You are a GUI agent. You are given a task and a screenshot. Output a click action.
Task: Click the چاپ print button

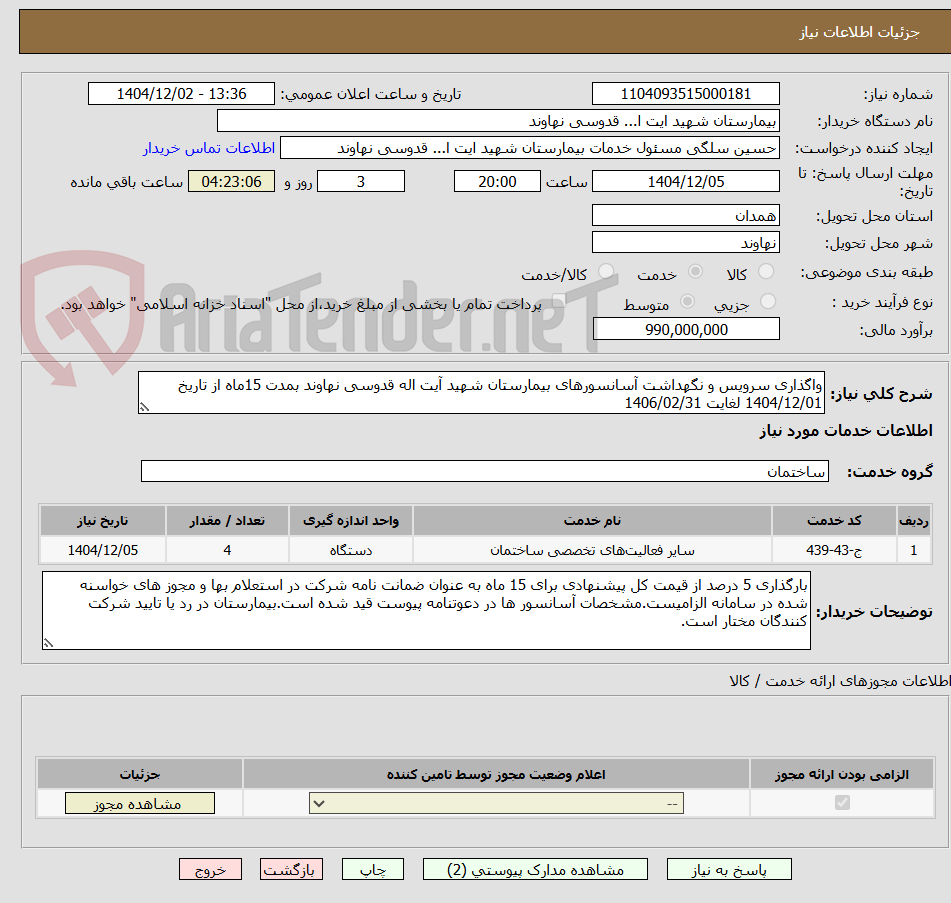[x=372, y=870]
